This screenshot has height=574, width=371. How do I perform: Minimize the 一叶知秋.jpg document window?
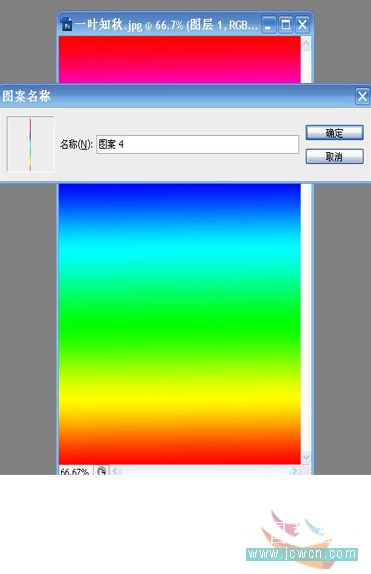[269, 25]
